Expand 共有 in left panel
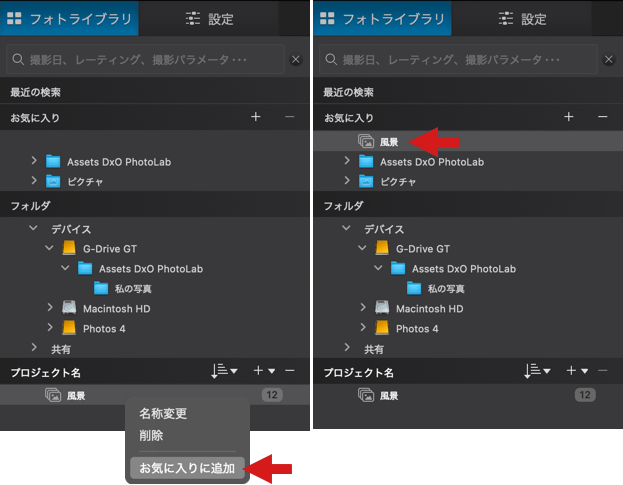Screen dimensions: 623x485 [x=34, y=348]
